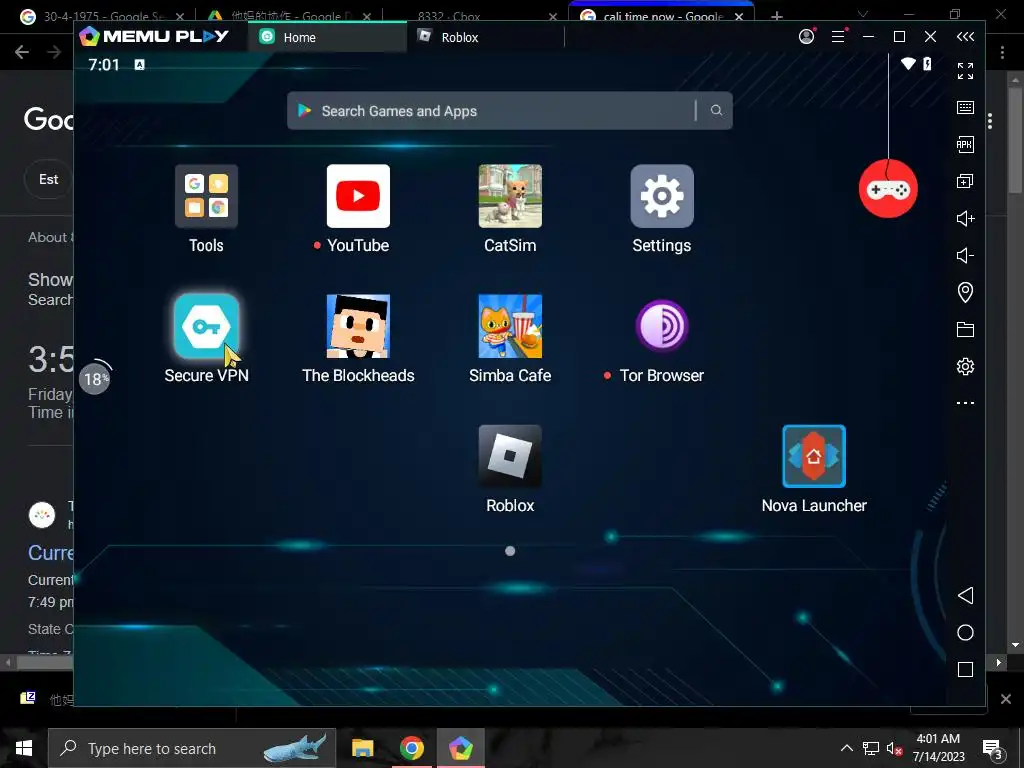Viewport: 1024px width, 768px height.
Task: Open File Explorer from taskbar
Action: (x=362, y=748)
